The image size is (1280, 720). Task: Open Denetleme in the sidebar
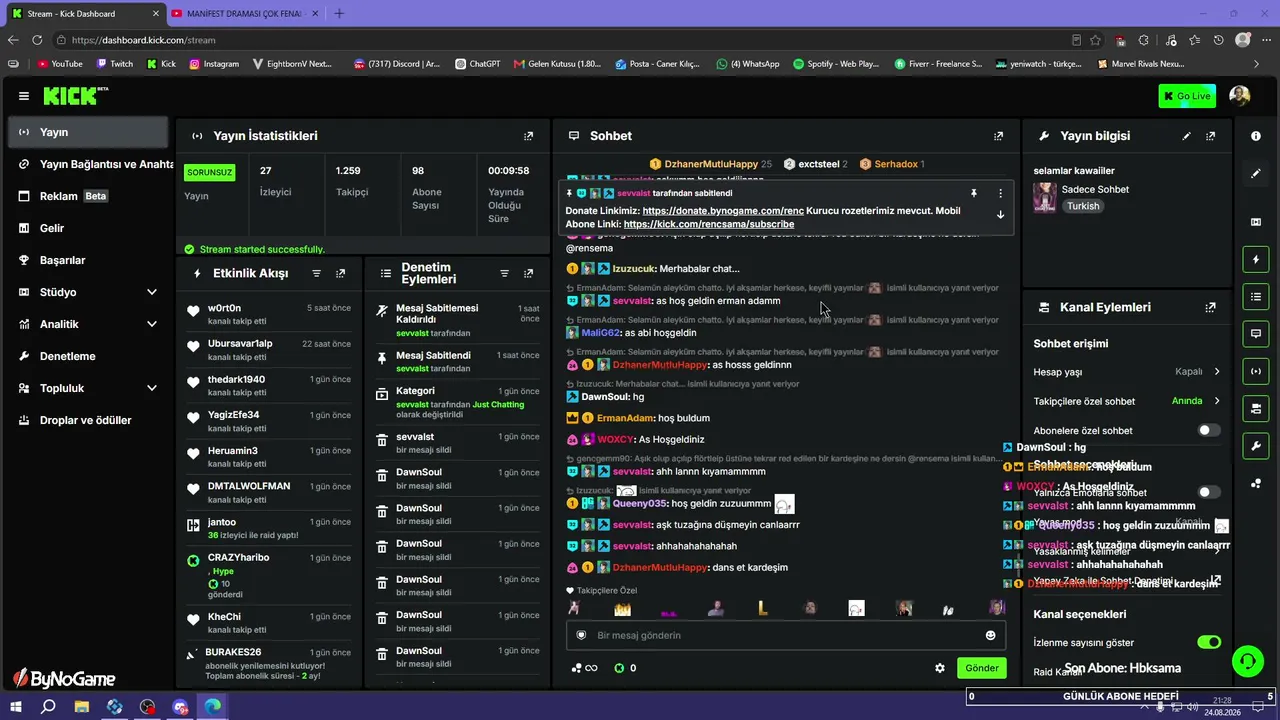point(88,356)
